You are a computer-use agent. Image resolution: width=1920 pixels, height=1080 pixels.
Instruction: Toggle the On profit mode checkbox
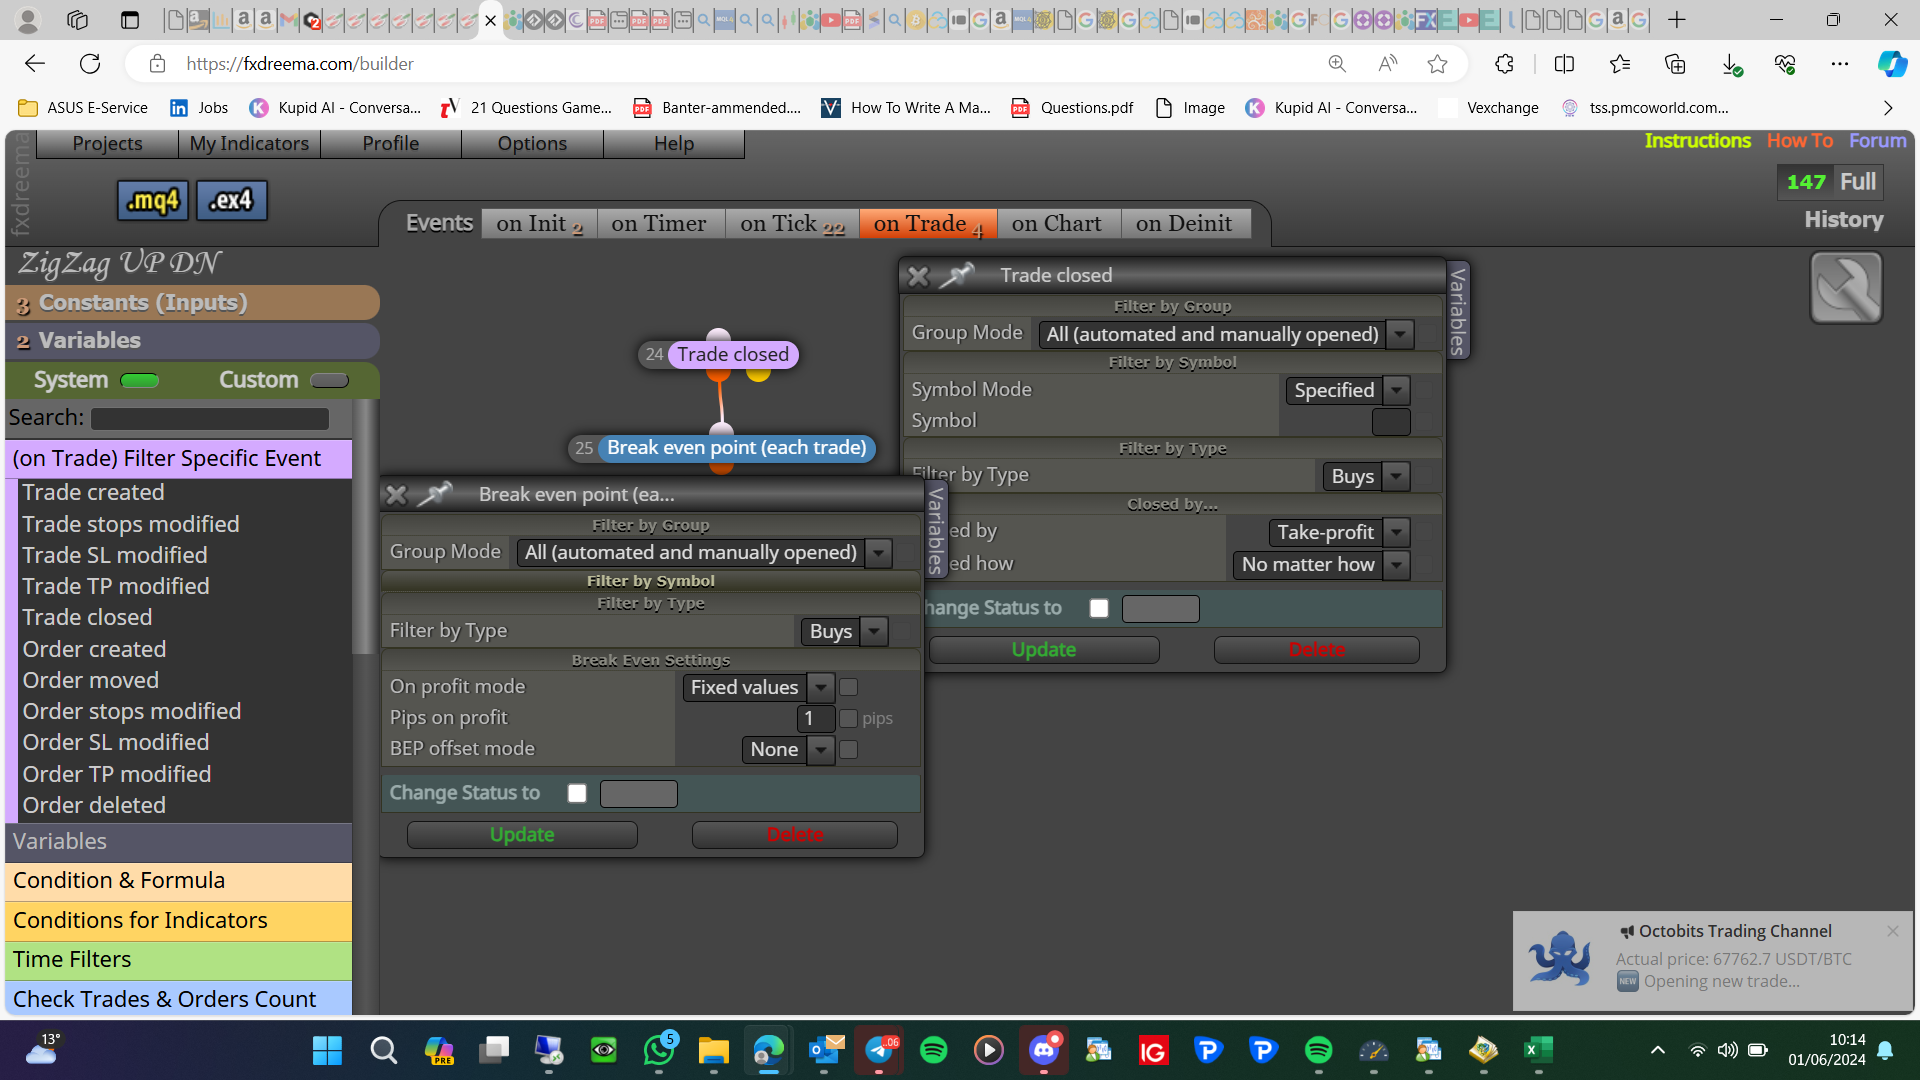849,687
